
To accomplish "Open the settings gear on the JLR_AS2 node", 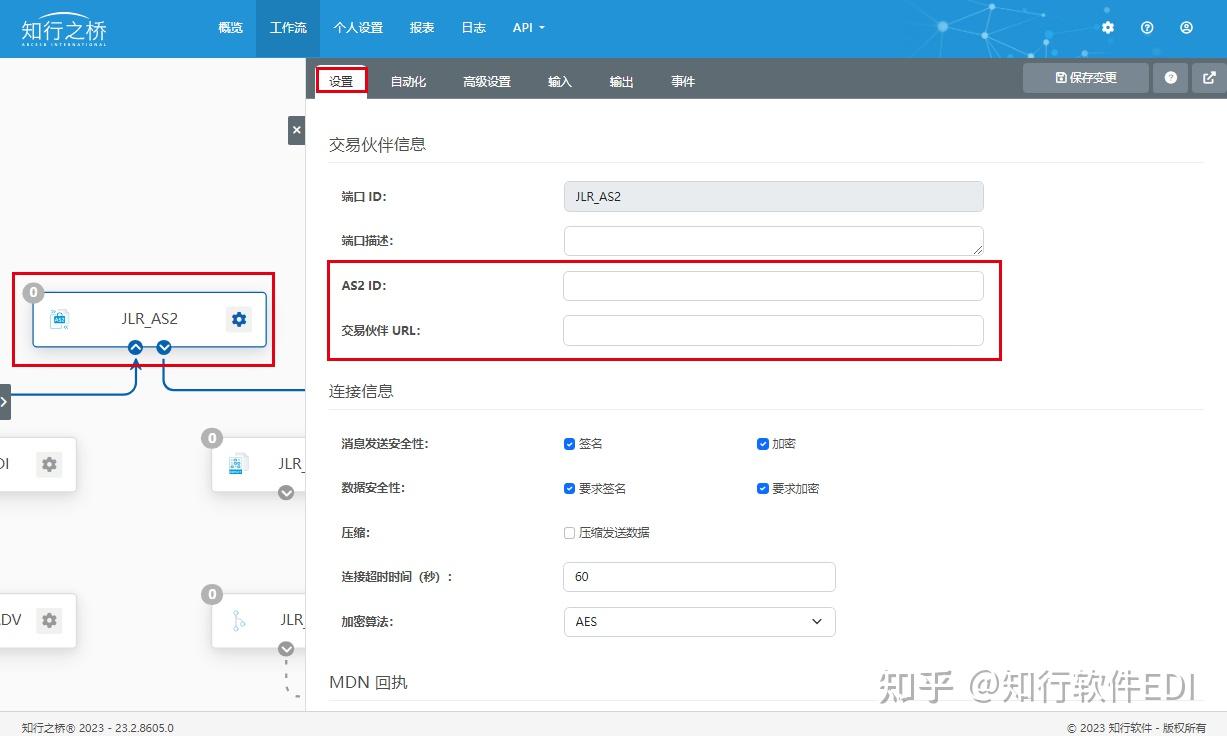I will pyautogui.click(x=238, y=318).
